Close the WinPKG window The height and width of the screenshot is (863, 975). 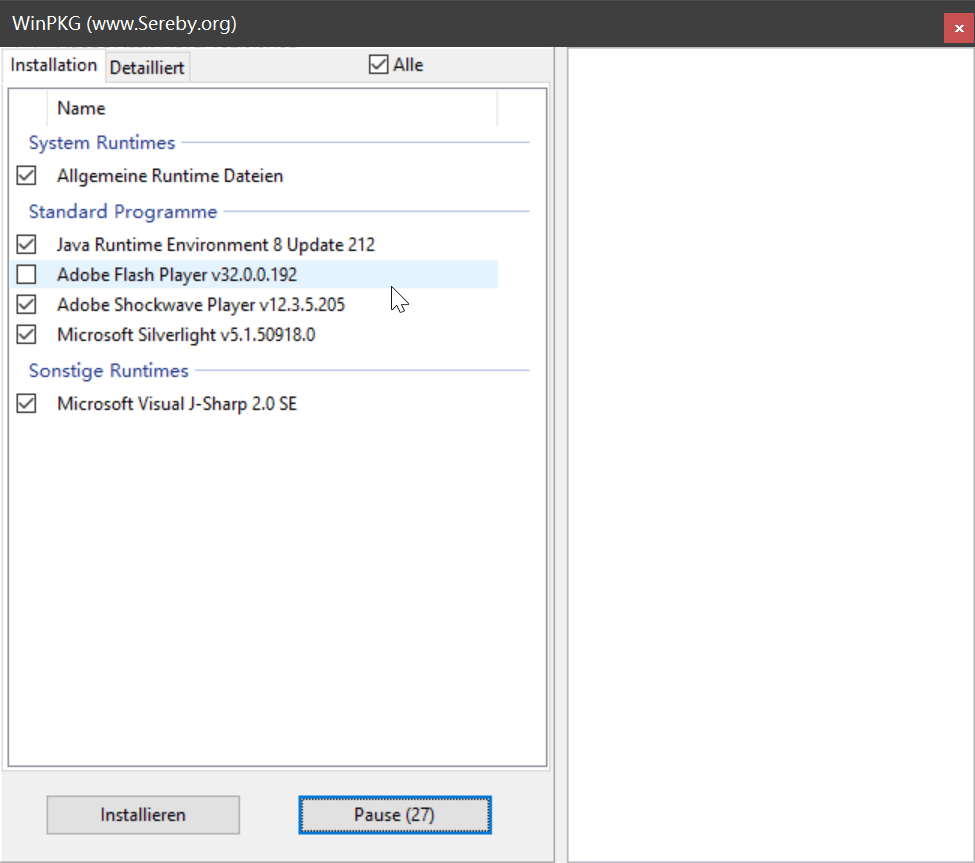point(959,28)
